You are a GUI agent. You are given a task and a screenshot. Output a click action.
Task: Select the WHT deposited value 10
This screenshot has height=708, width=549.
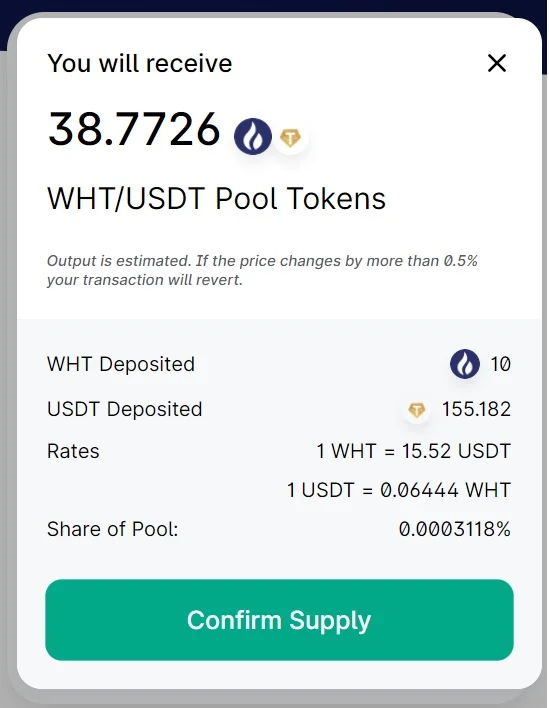501,364
